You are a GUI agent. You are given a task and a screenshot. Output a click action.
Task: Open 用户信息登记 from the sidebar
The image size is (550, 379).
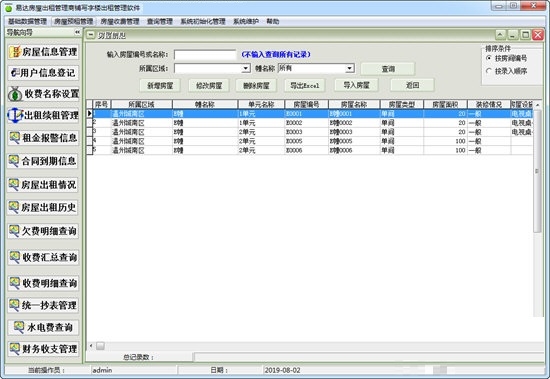(43, 73)
